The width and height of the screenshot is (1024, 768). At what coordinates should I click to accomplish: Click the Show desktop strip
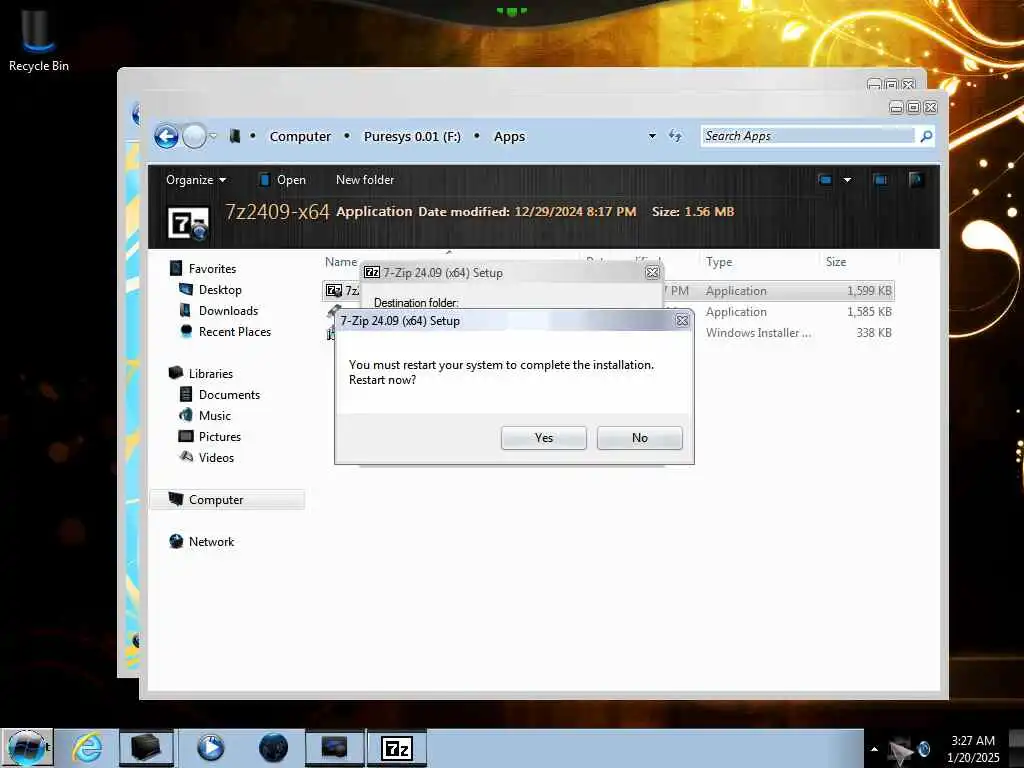click(1016, 748)
